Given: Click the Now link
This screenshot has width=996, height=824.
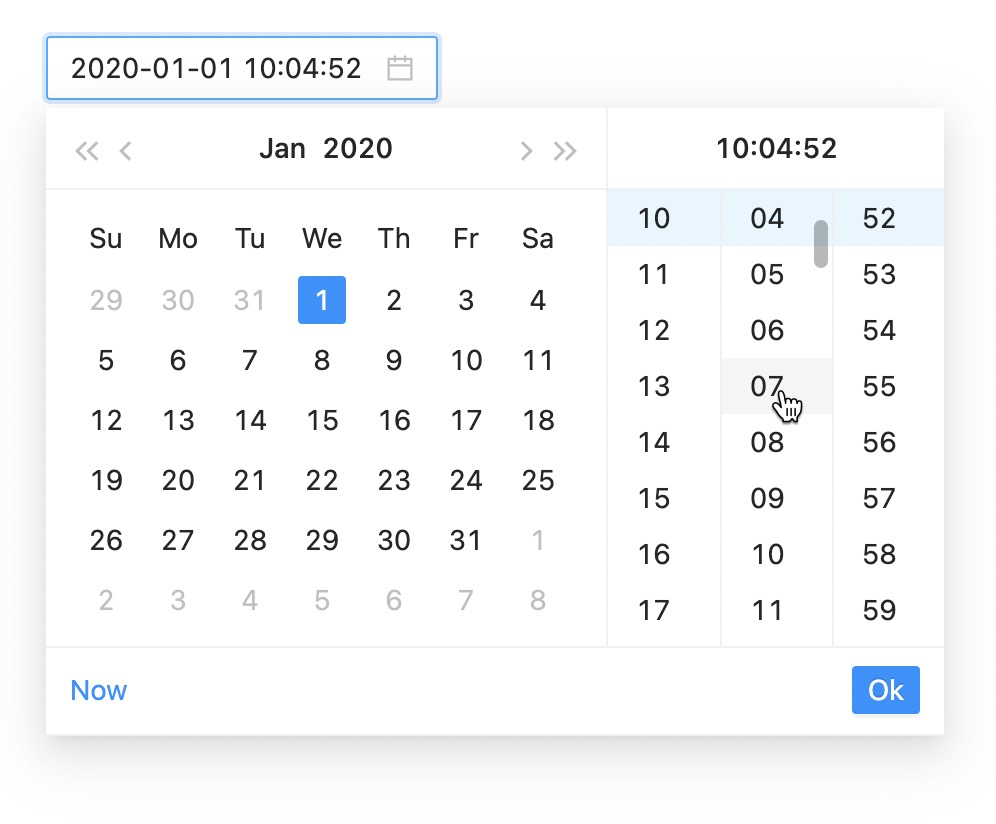Looking at the screenshot, I should [x=98, y=690].
